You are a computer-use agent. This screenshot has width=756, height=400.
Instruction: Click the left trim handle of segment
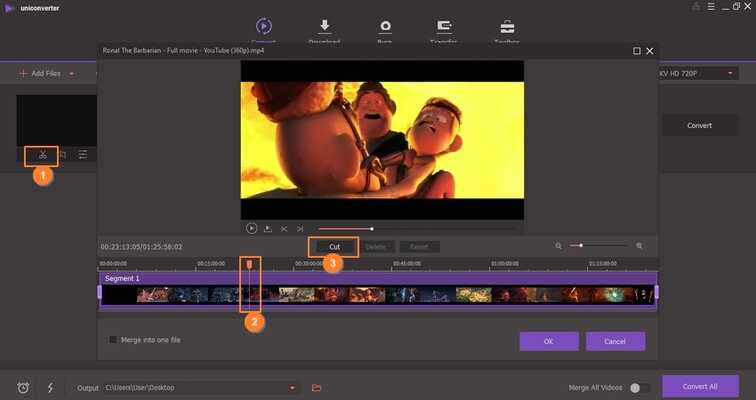coord(100,292)
